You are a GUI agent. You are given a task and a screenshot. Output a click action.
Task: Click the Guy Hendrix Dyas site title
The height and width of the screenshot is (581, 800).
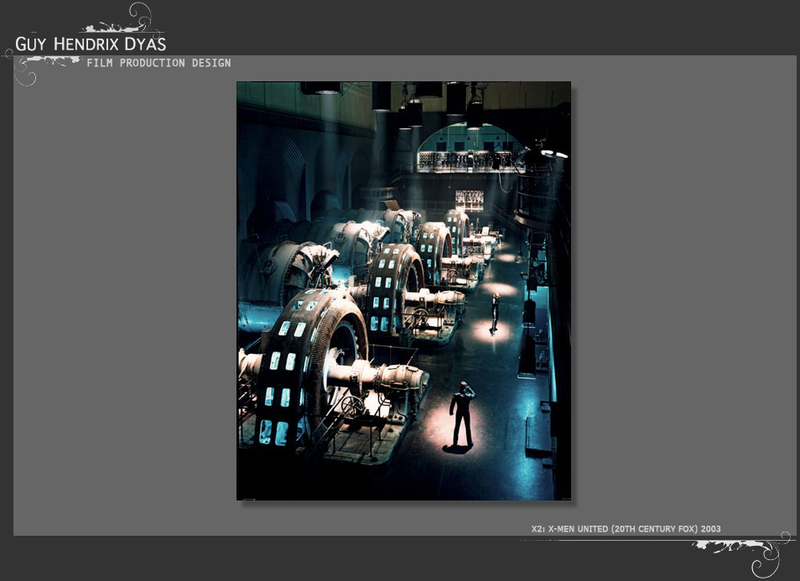pos(91,44)
